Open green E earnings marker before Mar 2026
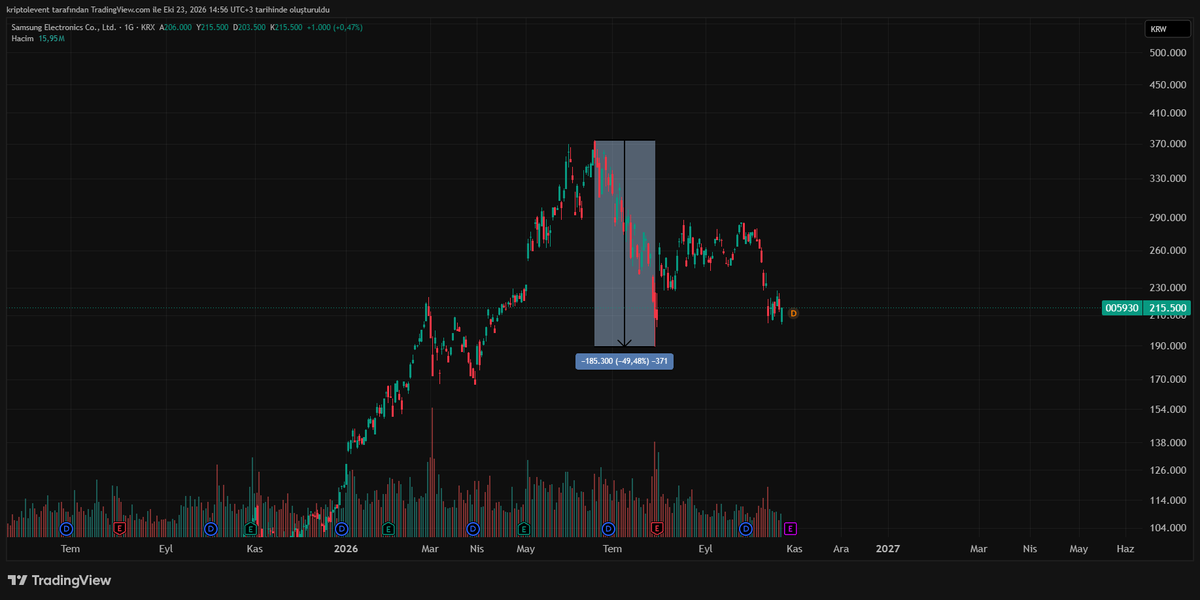 coord(388,527)
